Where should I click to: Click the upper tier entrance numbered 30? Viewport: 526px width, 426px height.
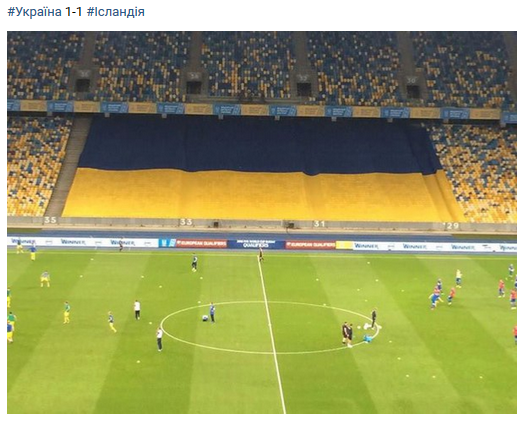pos(412,87)
